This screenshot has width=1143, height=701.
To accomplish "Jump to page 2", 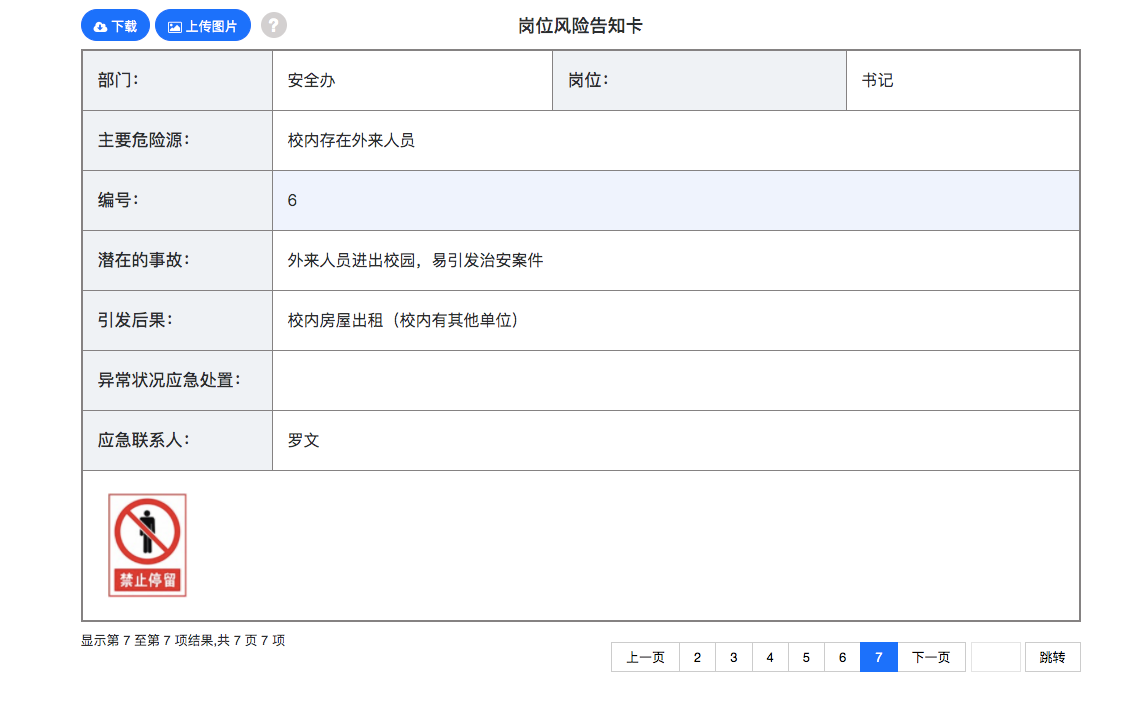I will click(x=697, y=657).
